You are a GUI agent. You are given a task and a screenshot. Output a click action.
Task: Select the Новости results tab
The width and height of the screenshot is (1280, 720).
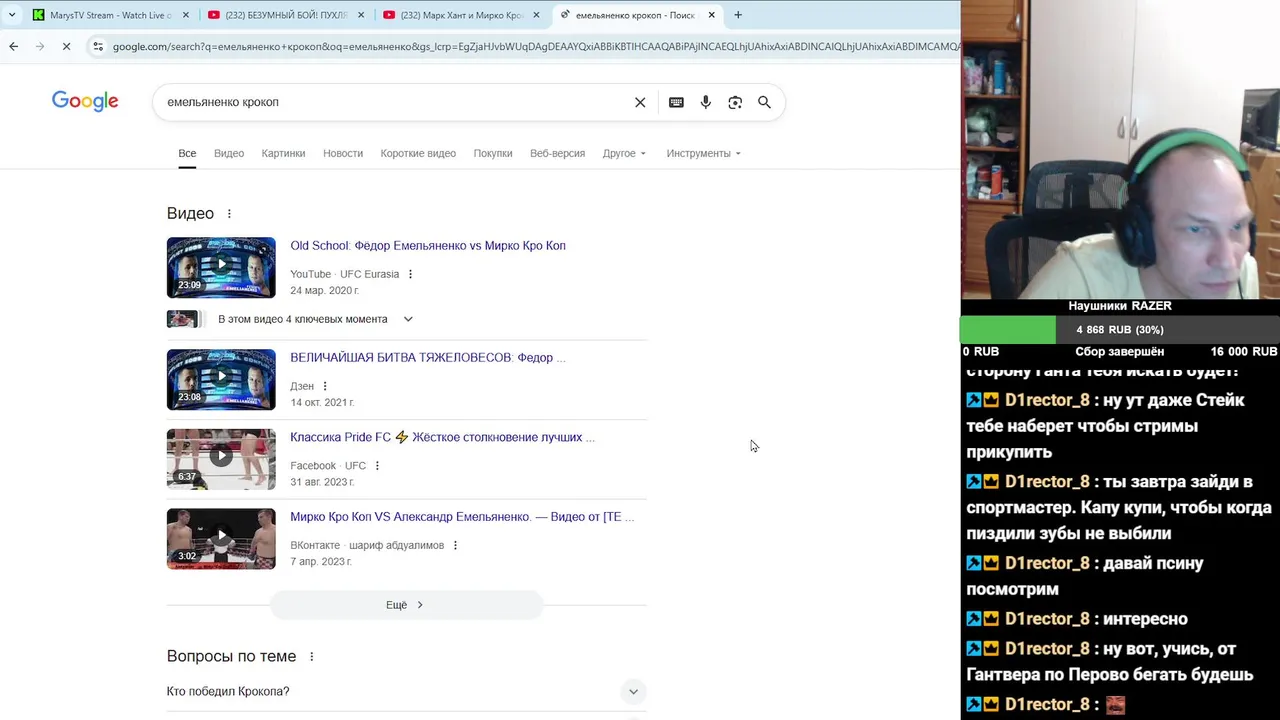[x=343, y=153]
